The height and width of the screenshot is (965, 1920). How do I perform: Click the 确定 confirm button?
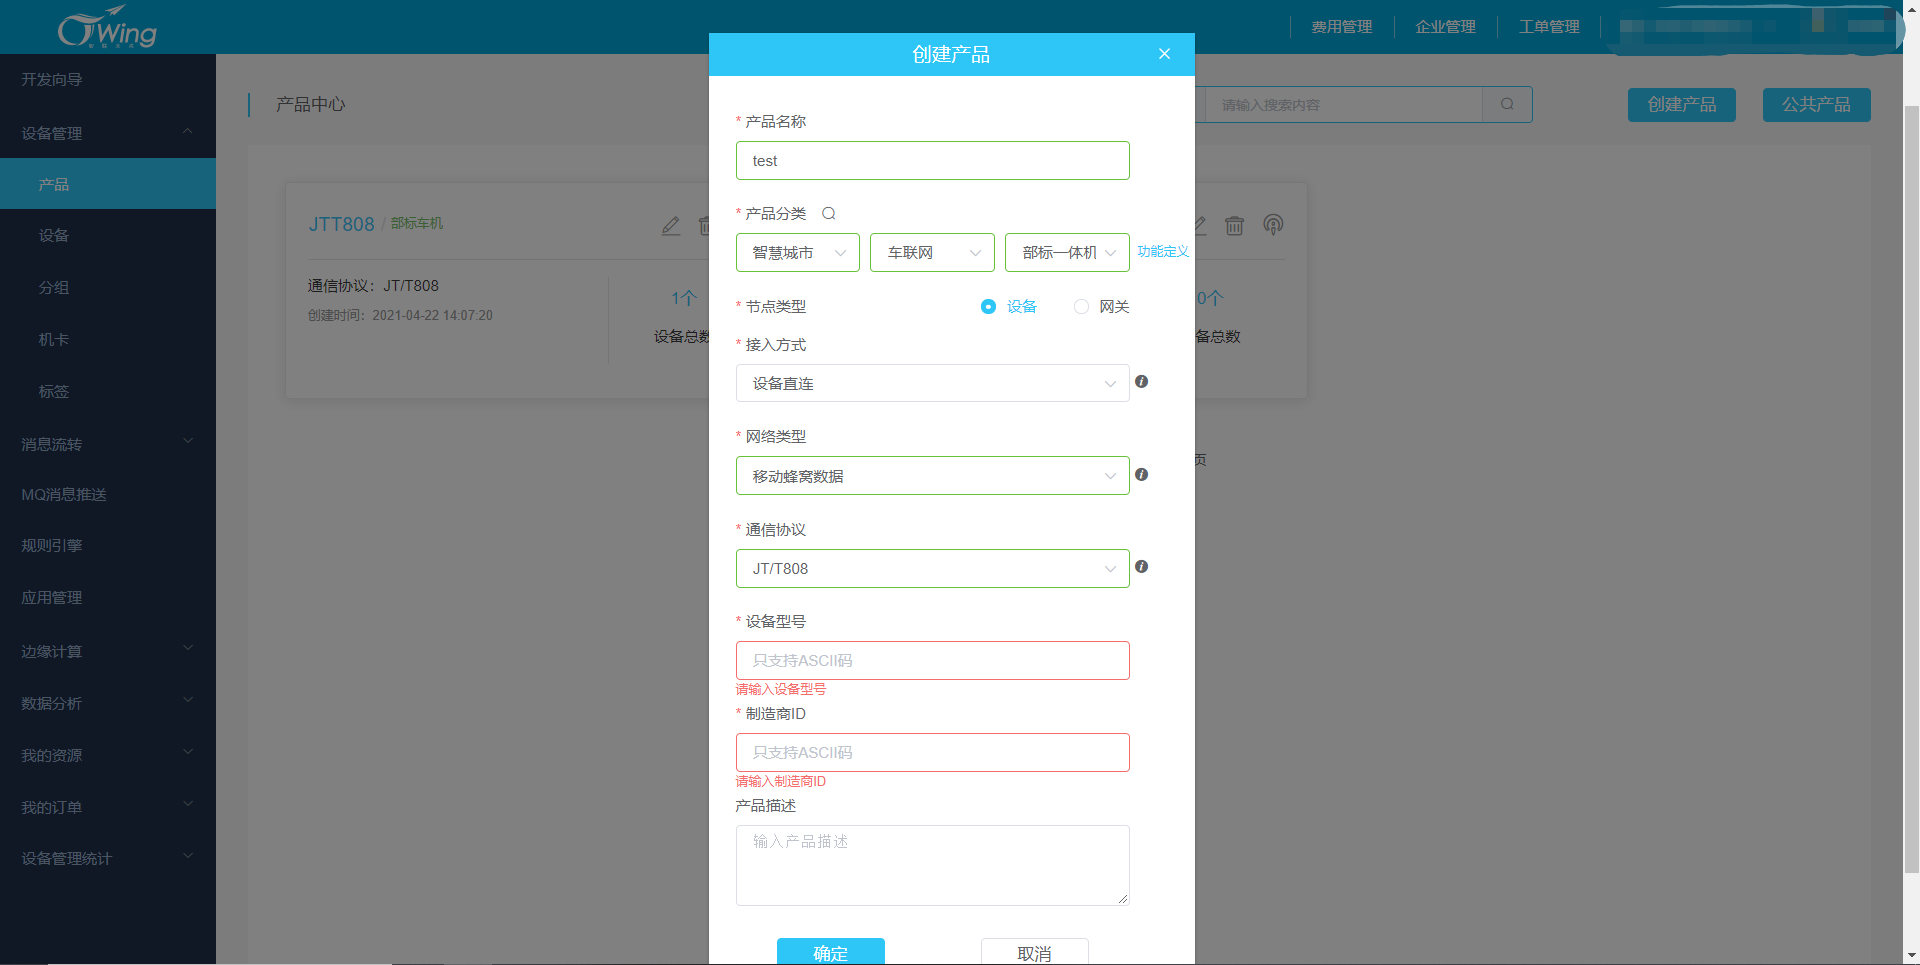tap(831, 952)
